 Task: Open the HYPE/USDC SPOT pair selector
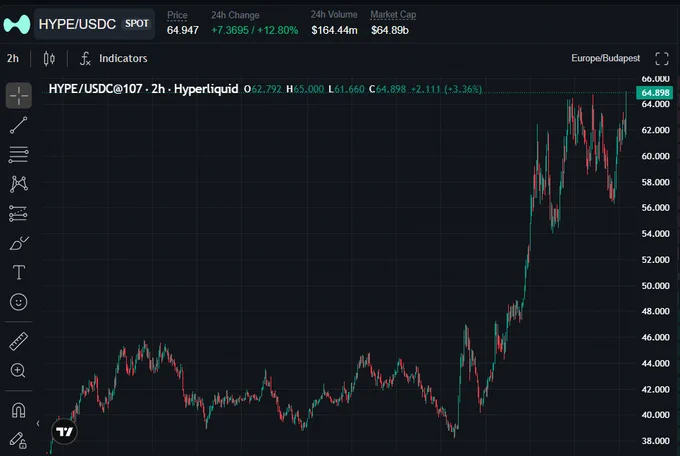click(x=94, y=24)
